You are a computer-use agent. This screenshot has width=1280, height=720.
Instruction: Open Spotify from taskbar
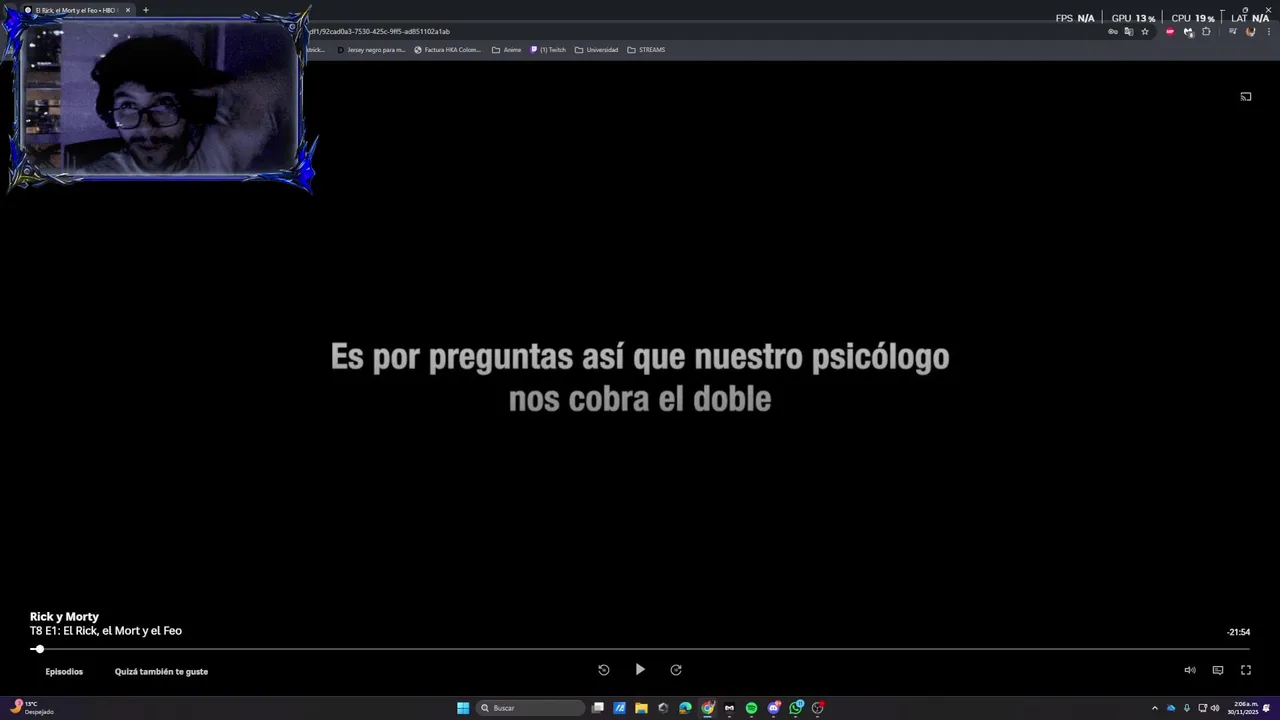751,708
